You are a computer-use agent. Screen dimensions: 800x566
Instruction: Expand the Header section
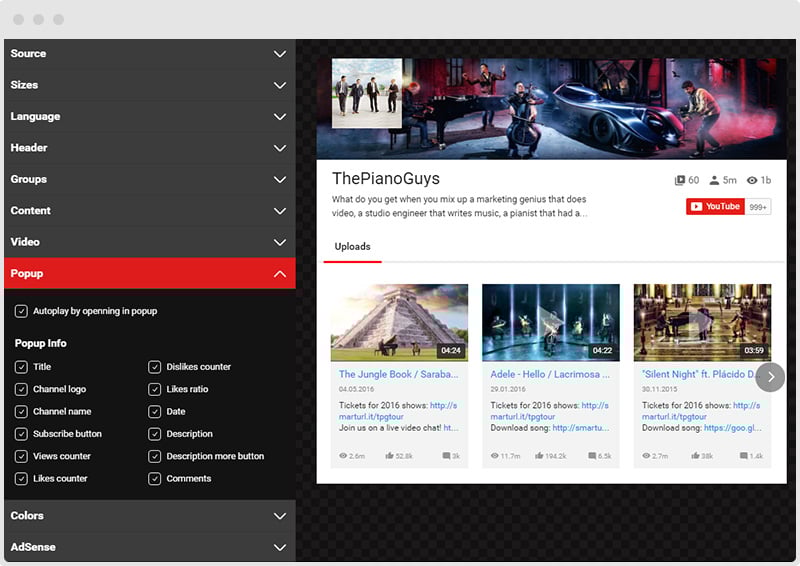pyautogui.click(x=149, y=148)
